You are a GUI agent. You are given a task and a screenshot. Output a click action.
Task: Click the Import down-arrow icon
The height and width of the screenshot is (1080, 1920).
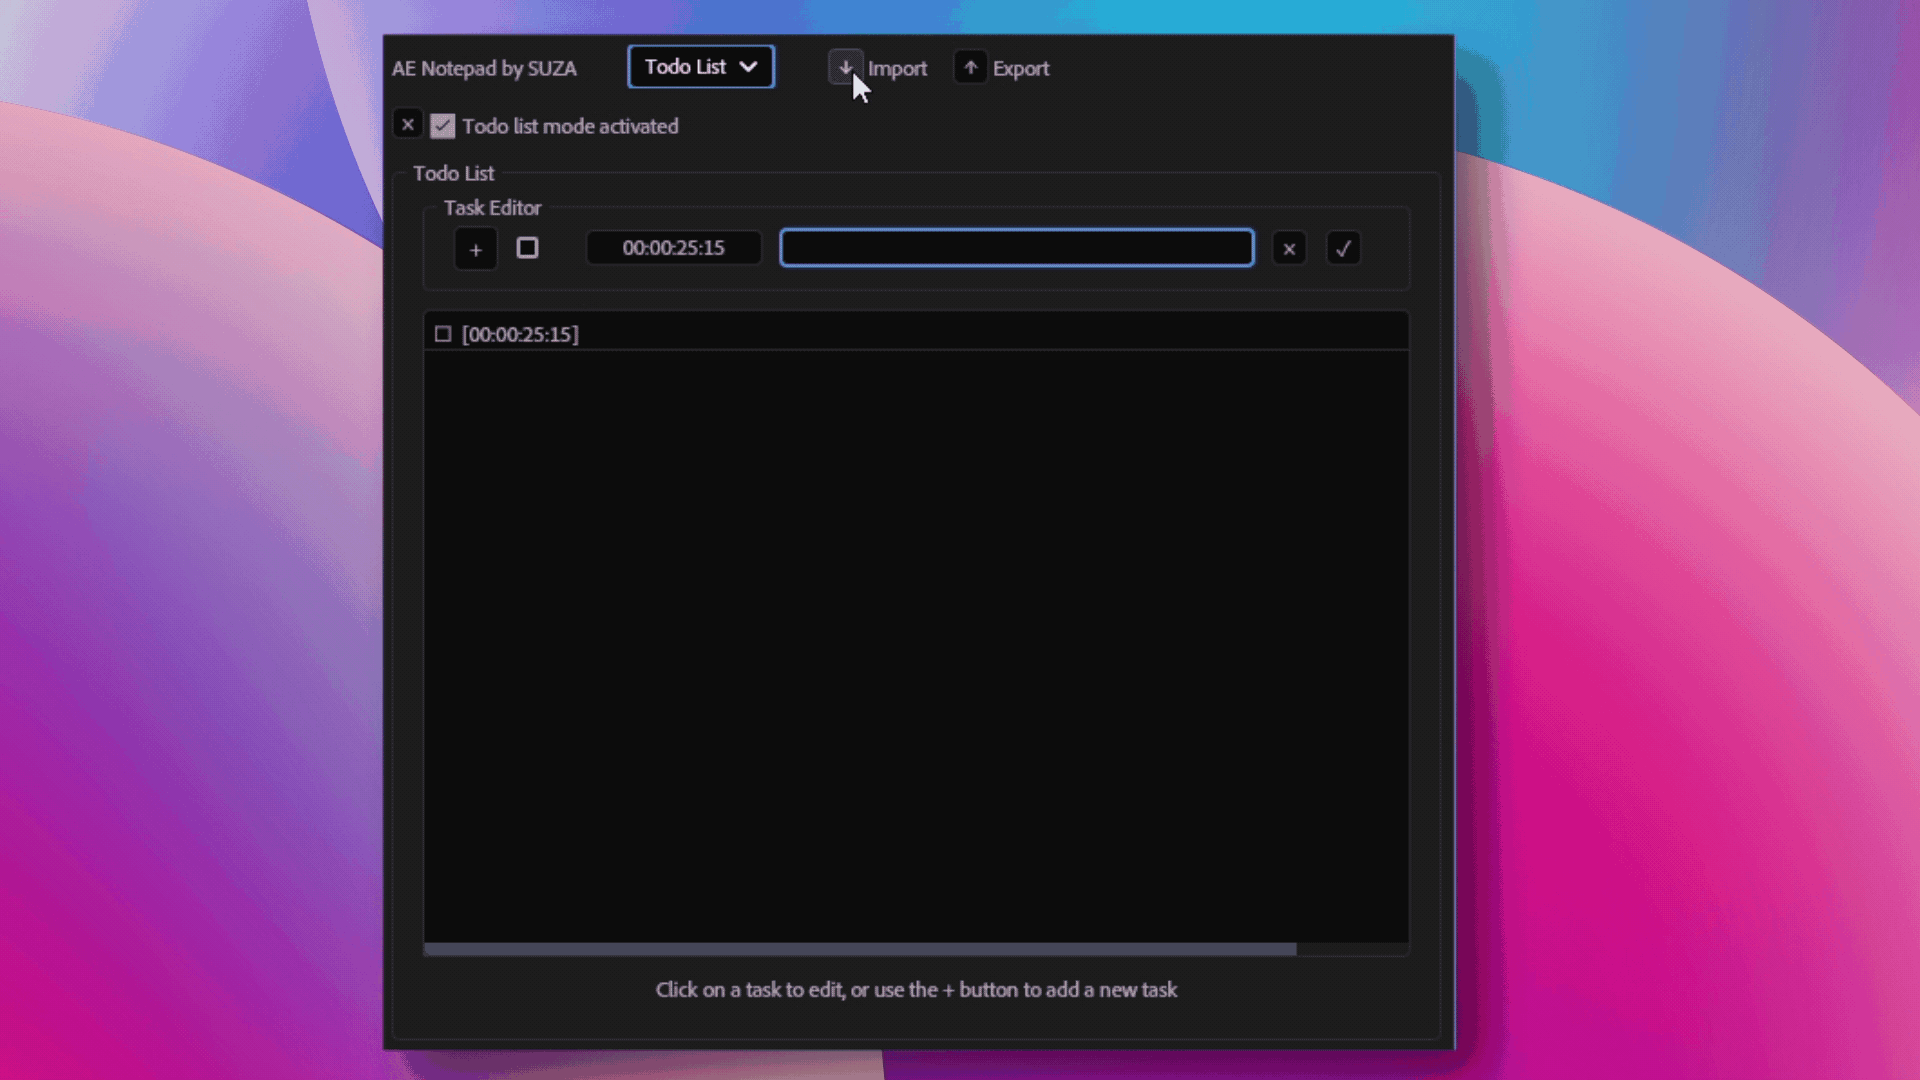(x=845, y=67)
